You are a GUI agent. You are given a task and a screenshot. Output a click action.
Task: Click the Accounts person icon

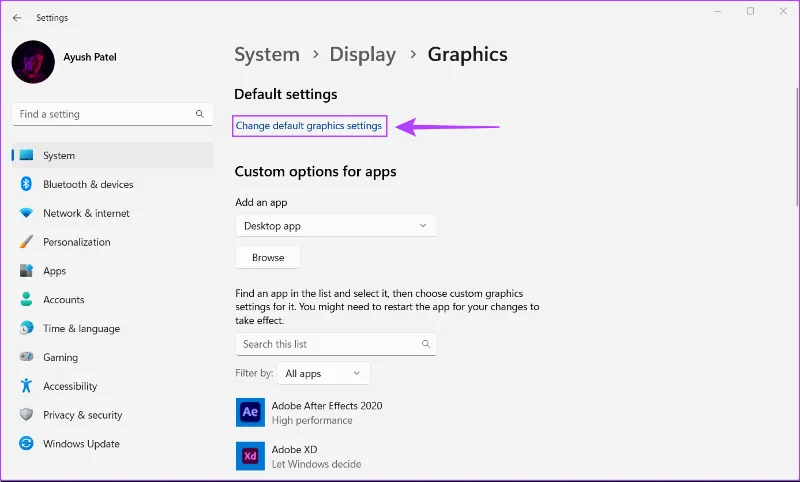(x=26, y=299)
